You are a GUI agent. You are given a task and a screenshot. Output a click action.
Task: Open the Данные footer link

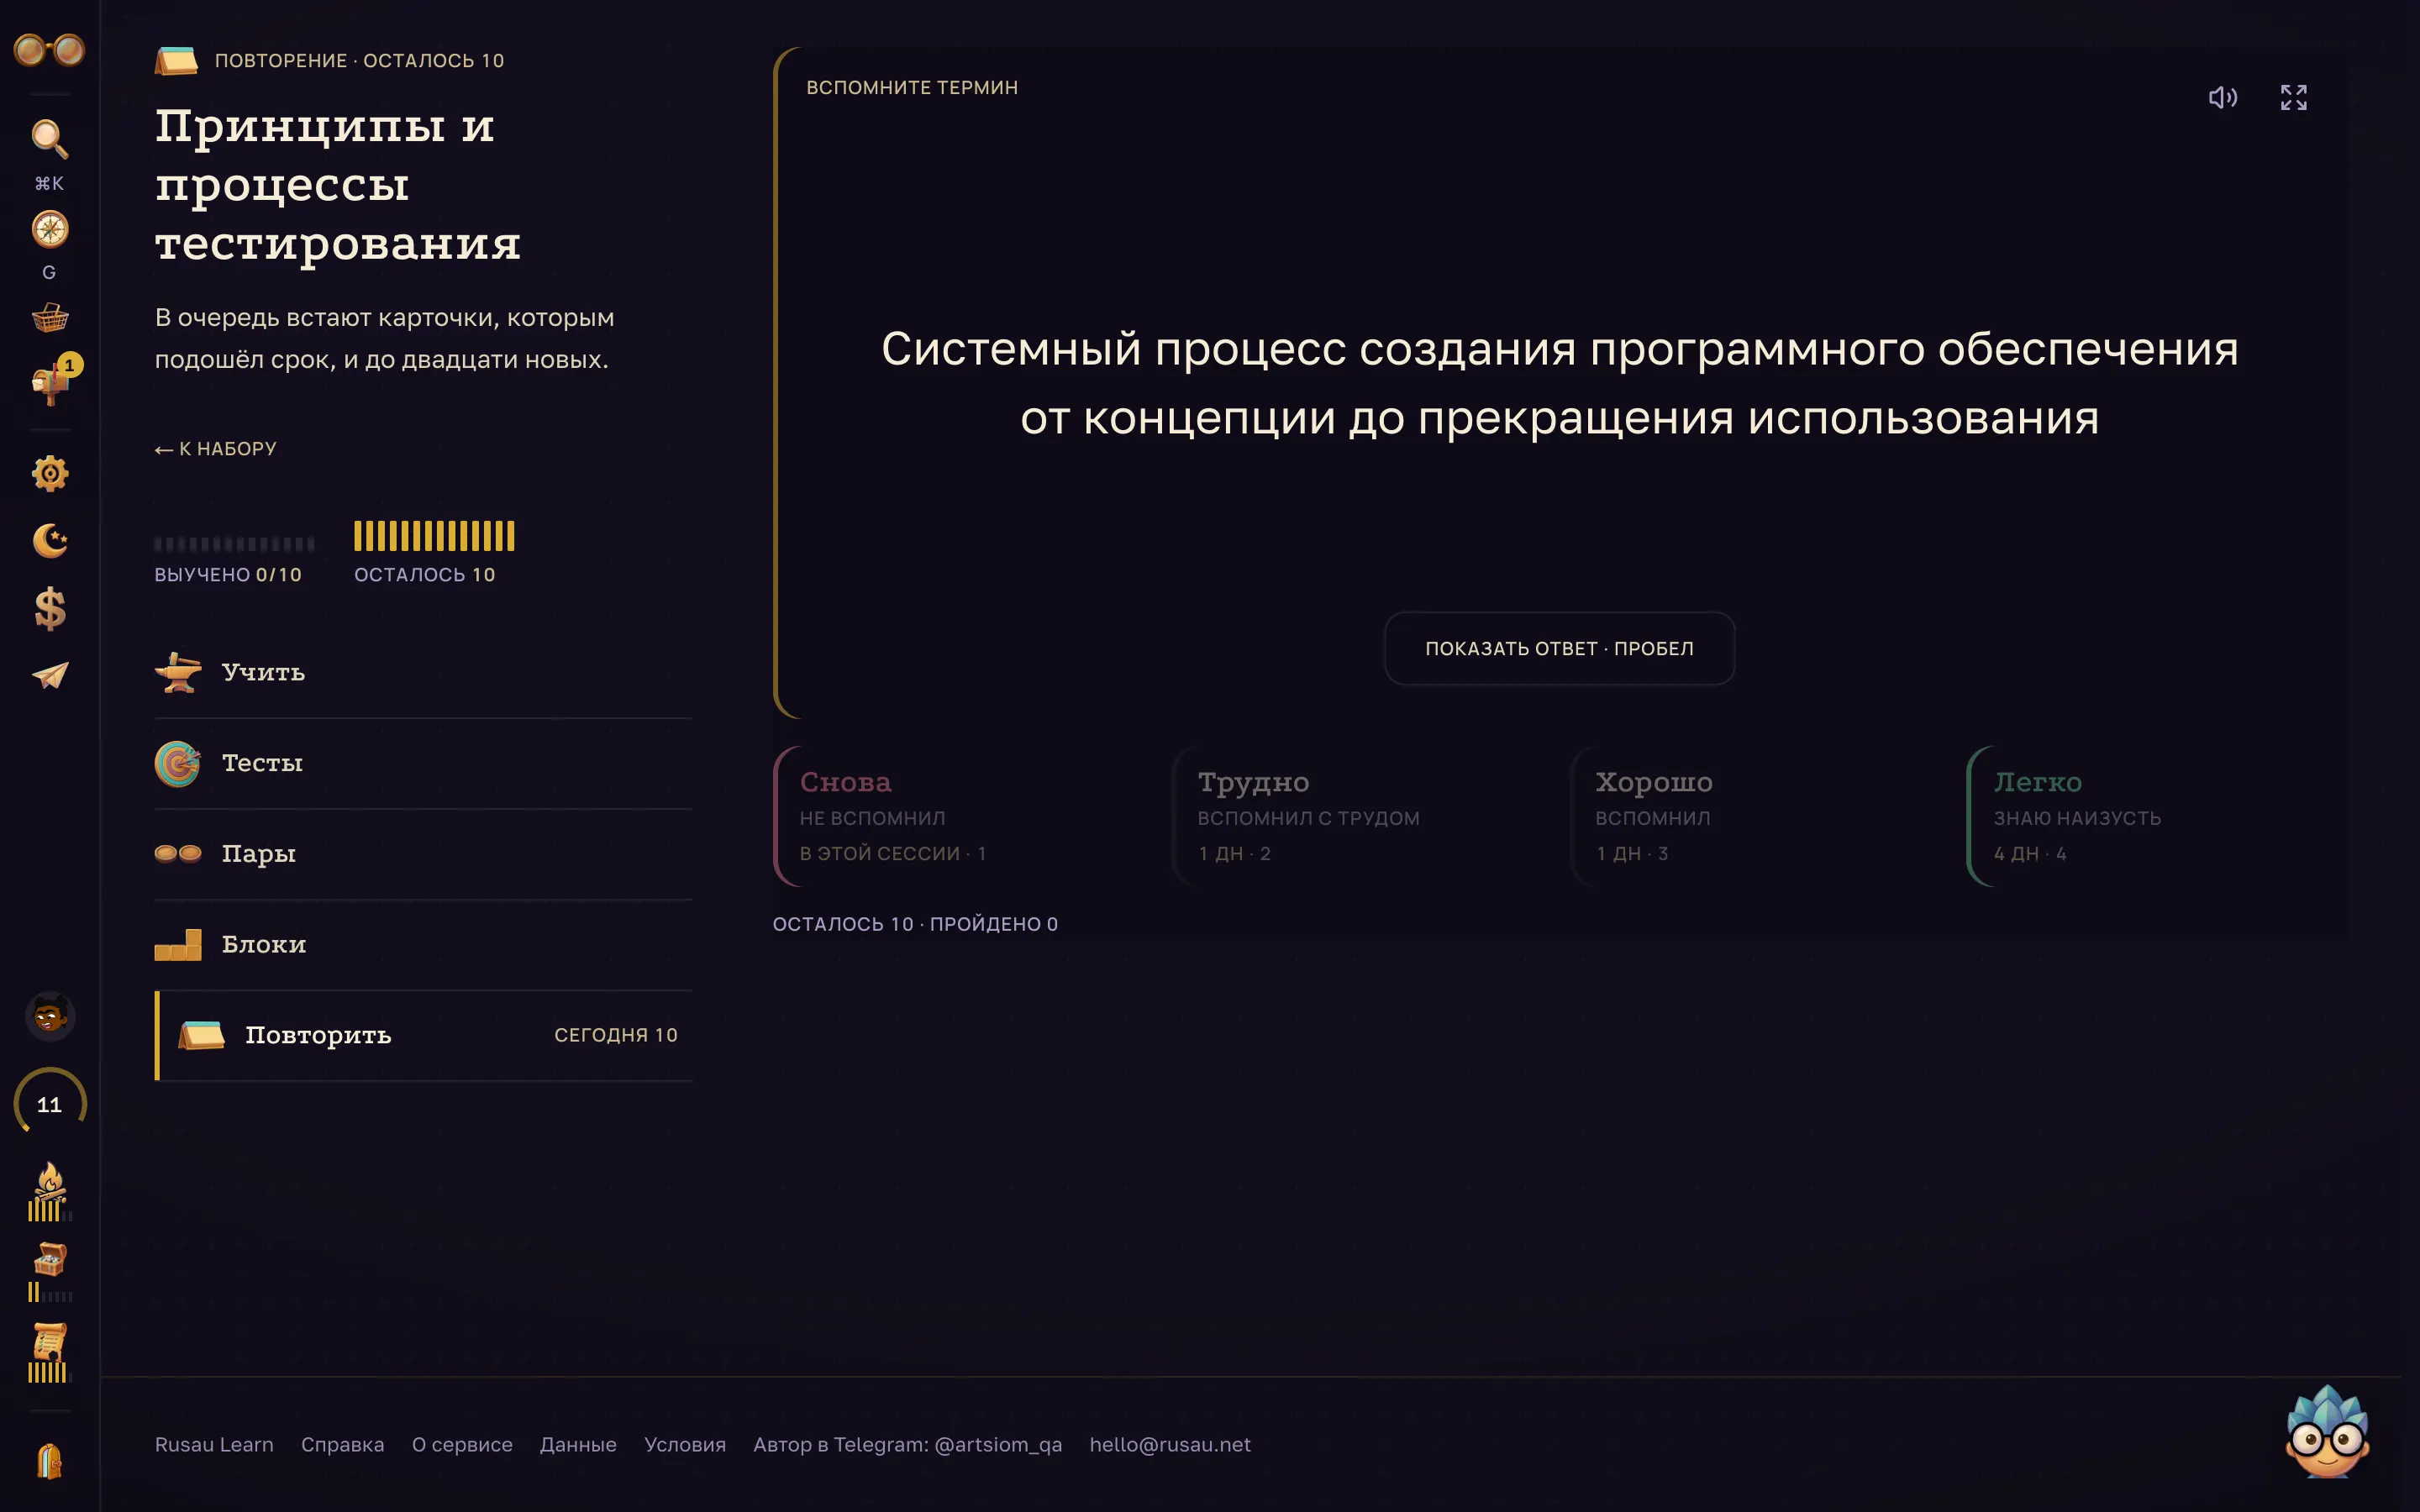(578, 1444)
